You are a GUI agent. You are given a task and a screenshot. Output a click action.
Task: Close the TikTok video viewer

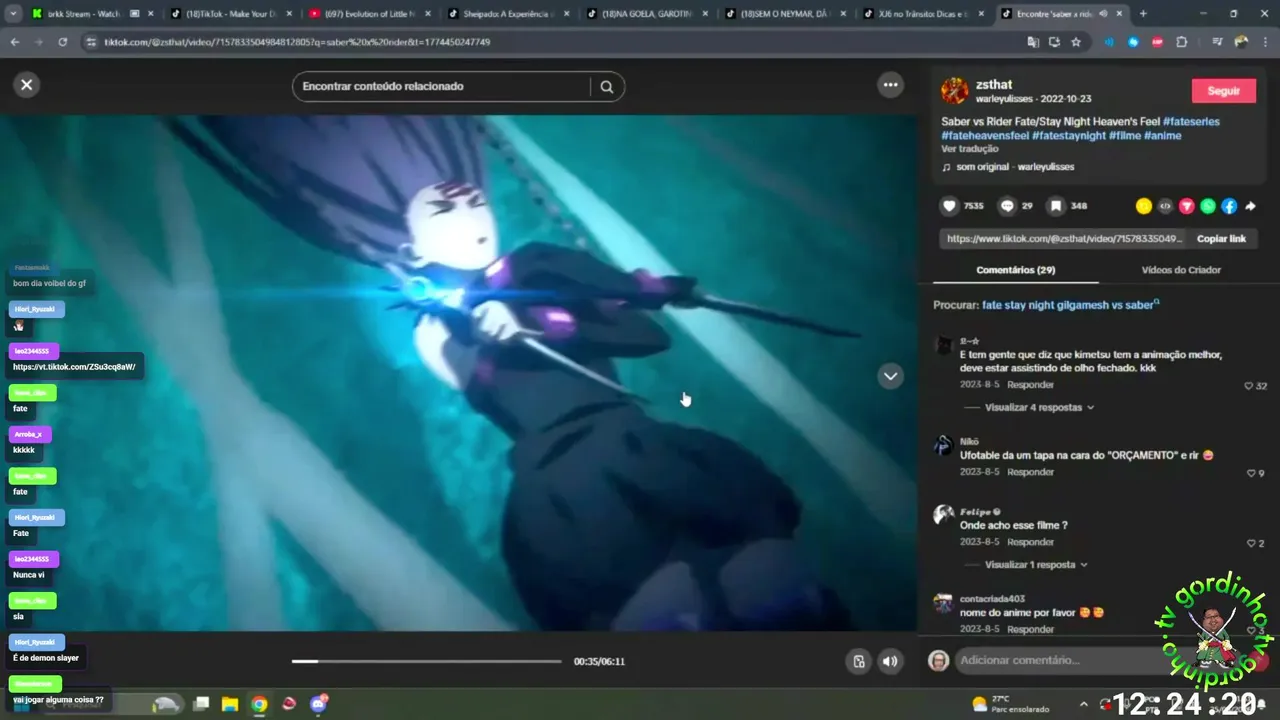pos(27,85)
